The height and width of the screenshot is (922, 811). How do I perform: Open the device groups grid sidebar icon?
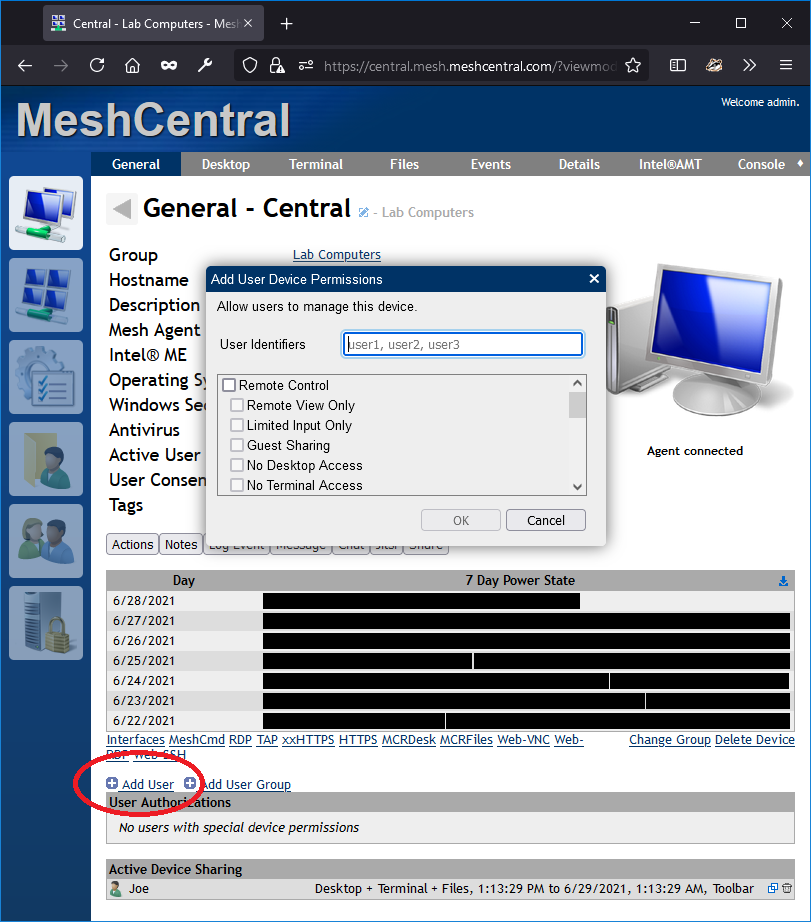click(x=46, y=295)
